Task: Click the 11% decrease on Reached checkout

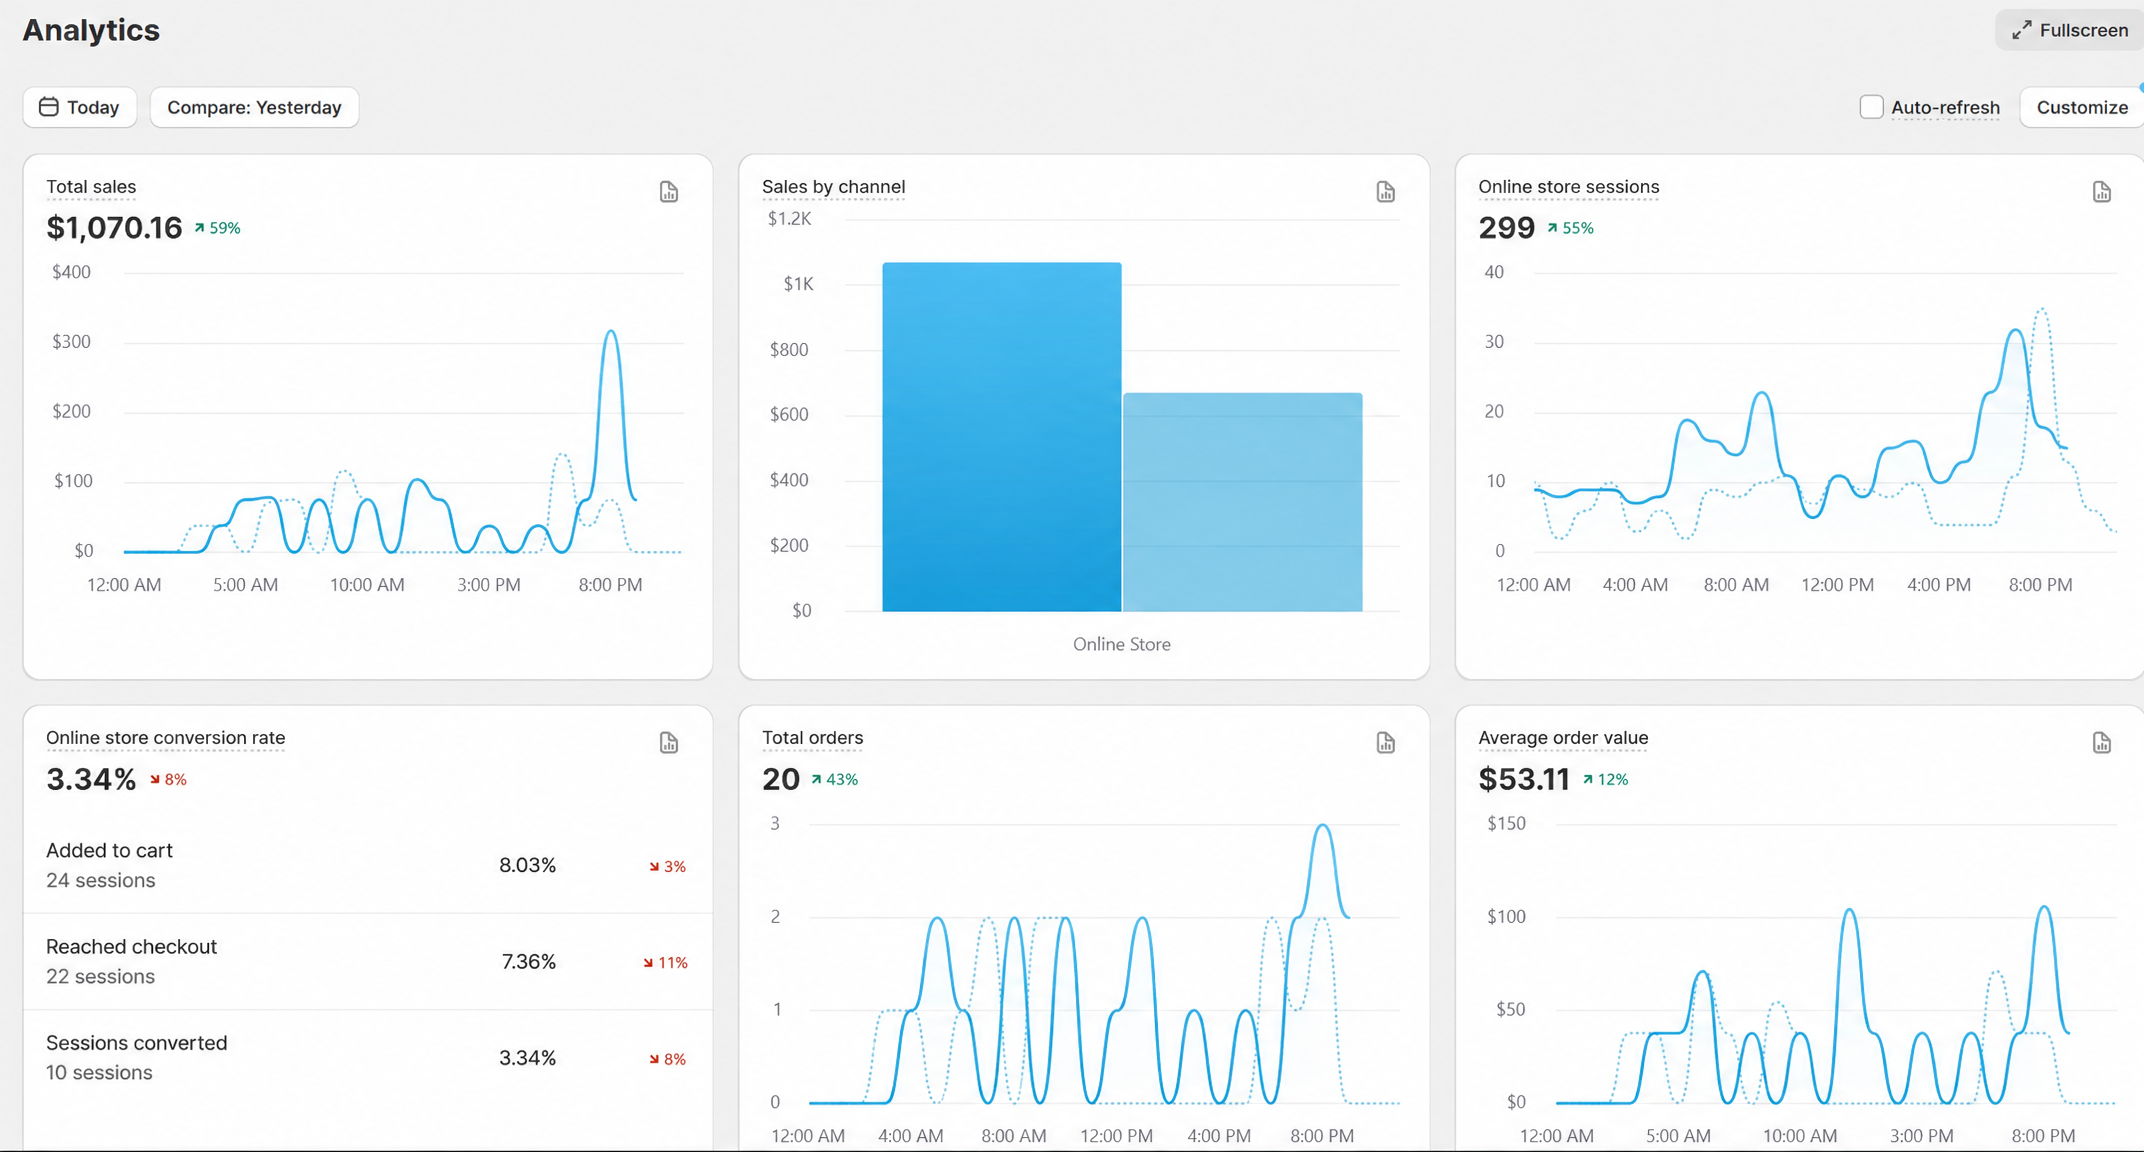Action: (x=665, y=962)
